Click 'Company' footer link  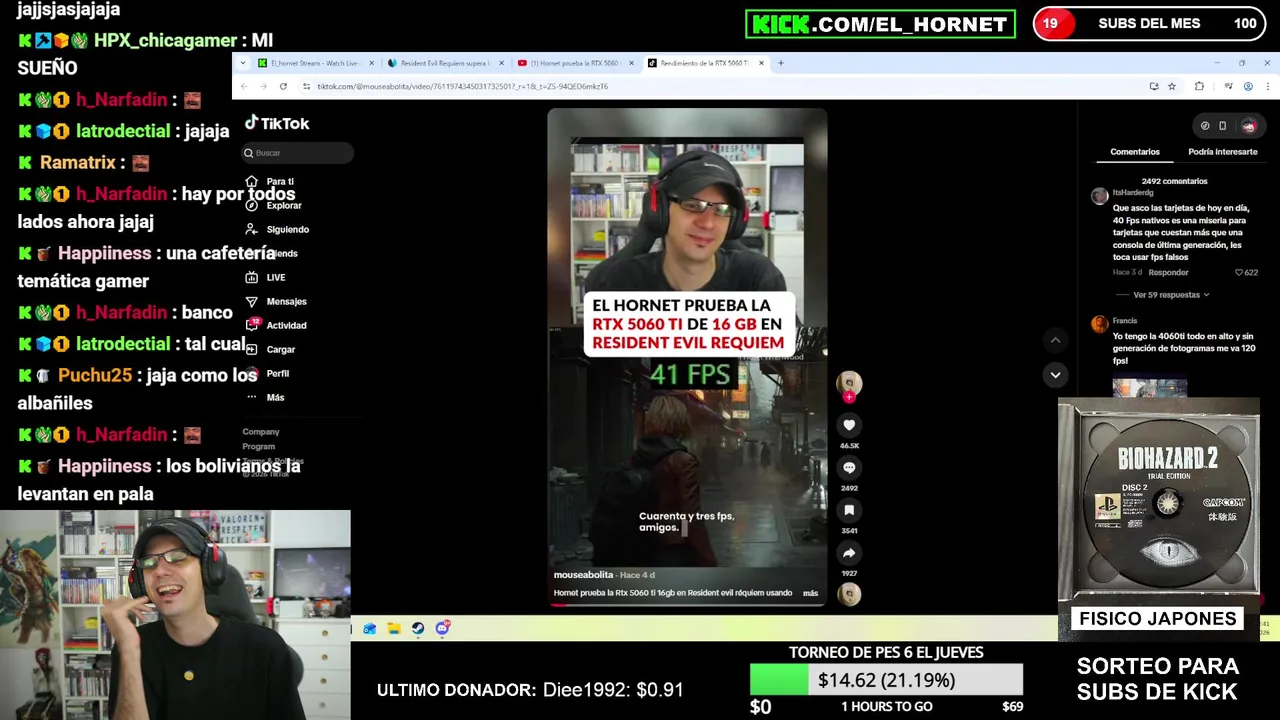[x=261, y=432]
